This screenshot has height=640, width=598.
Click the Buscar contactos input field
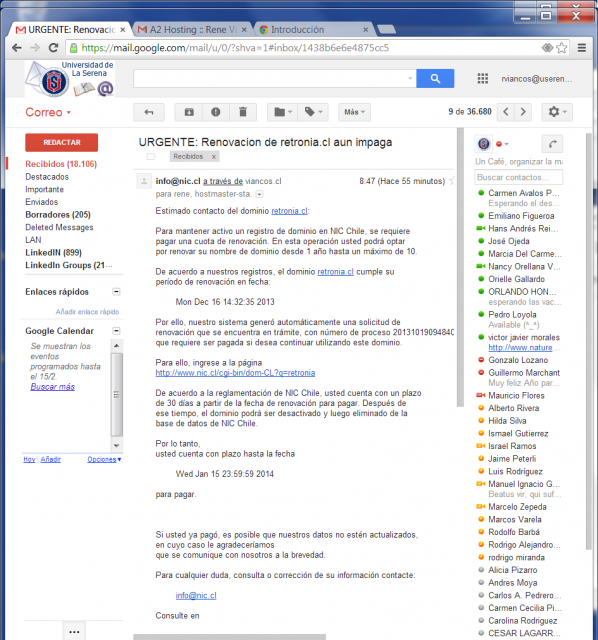click(x=518, y=177)
